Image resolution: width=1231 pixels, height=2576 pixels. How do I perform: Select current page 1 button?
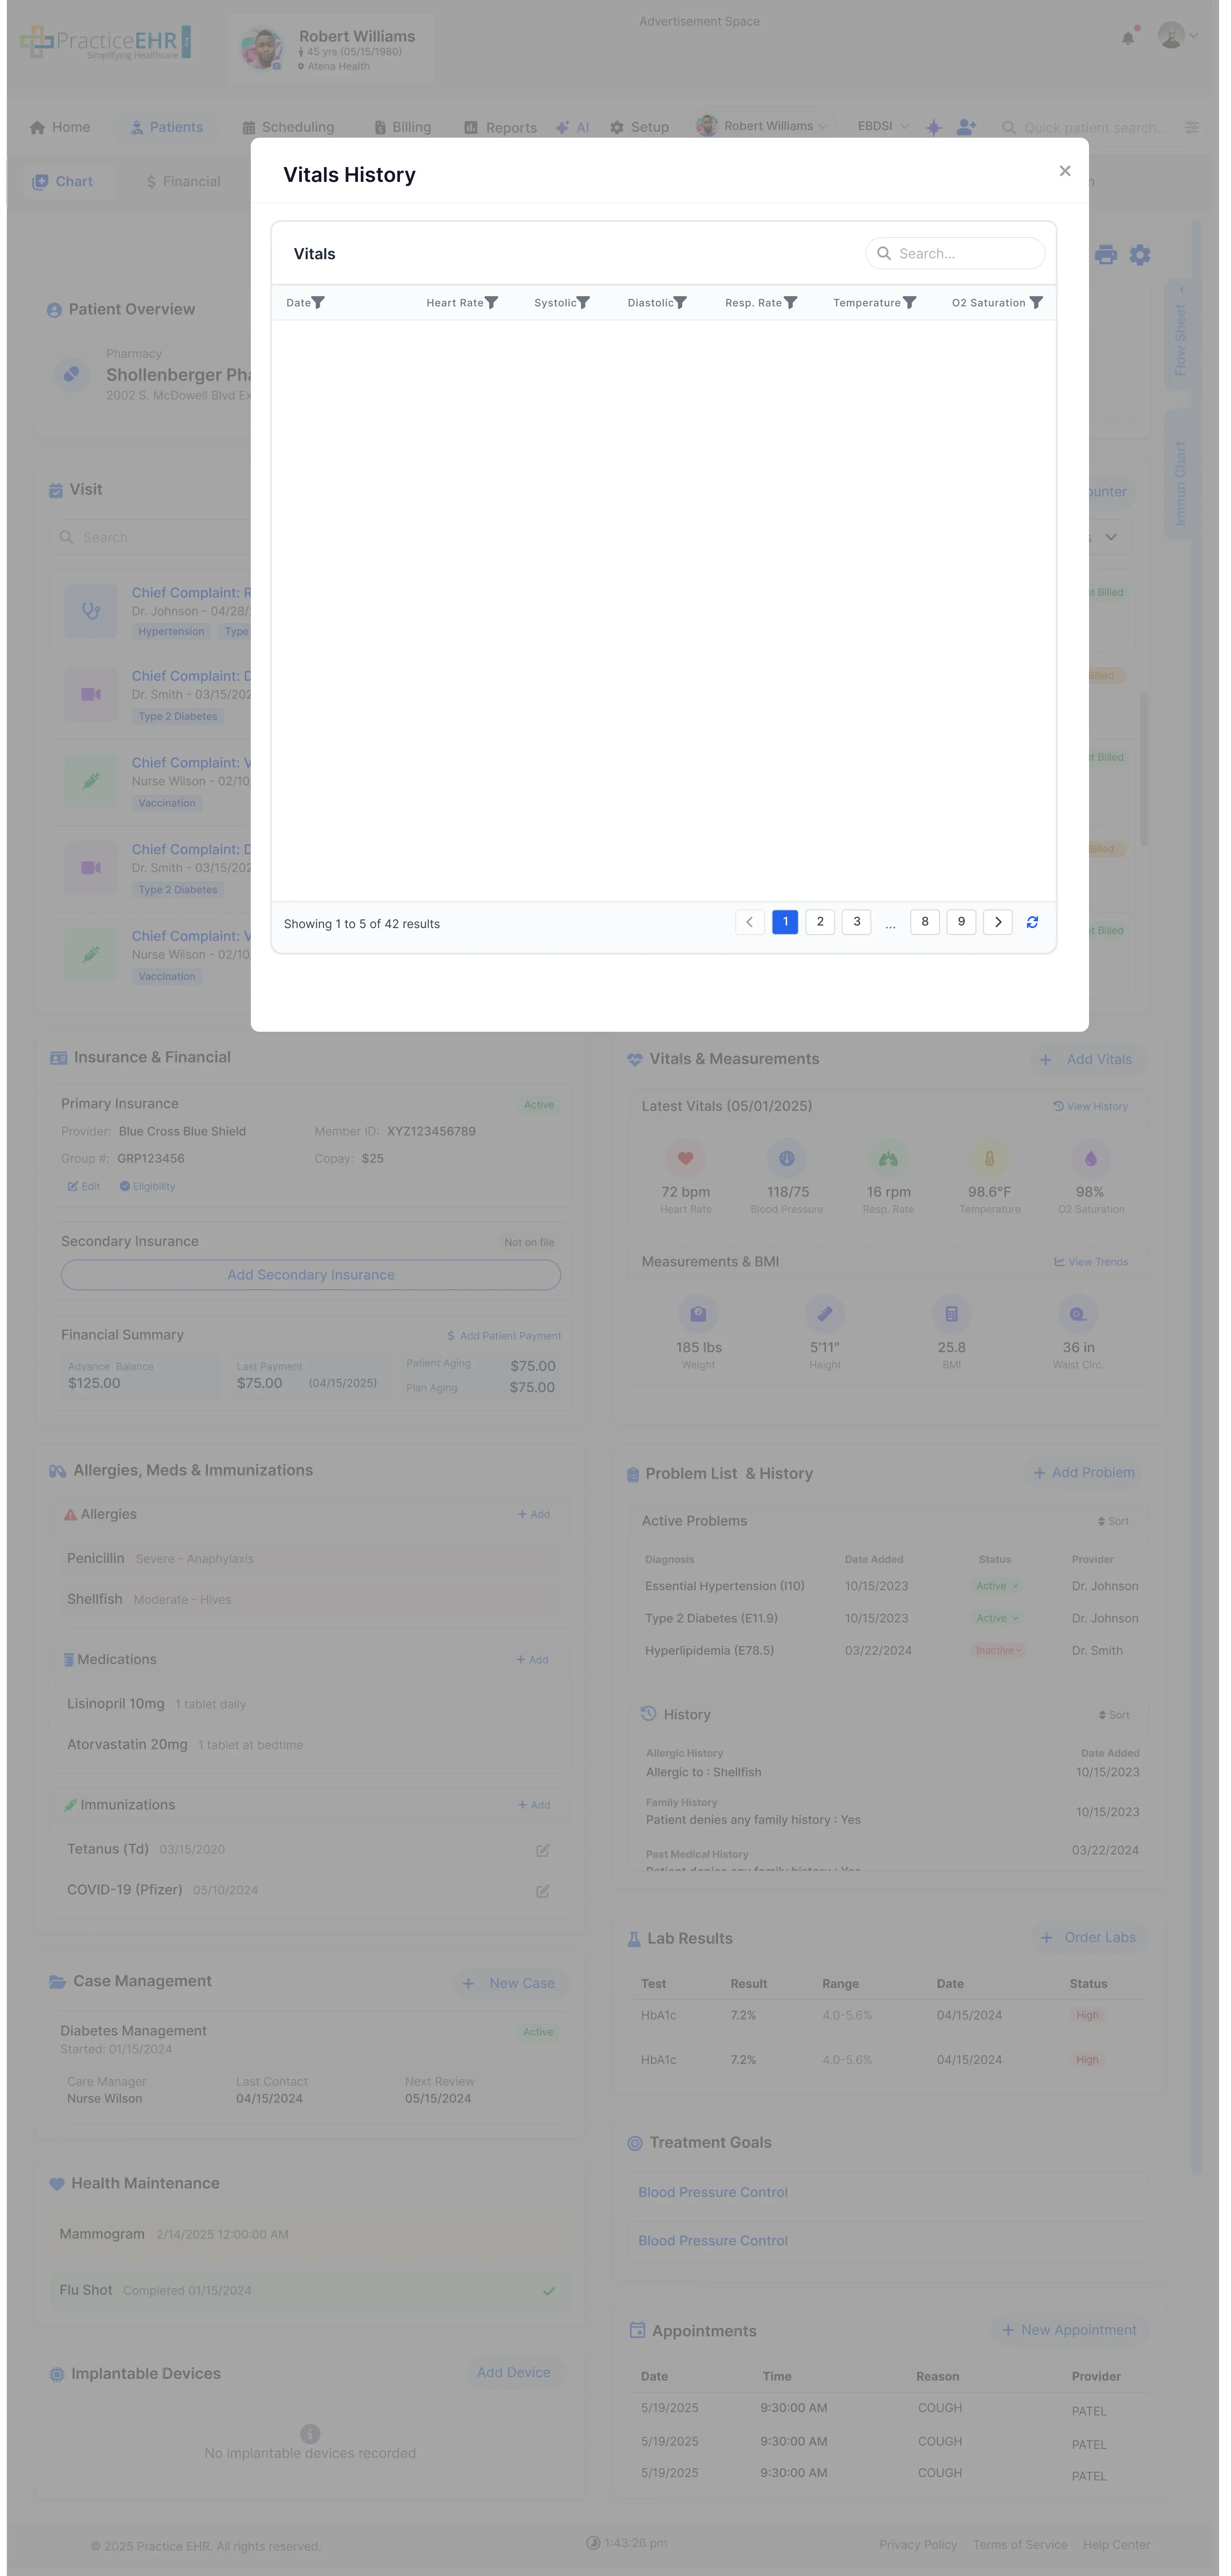click(785, 922)
